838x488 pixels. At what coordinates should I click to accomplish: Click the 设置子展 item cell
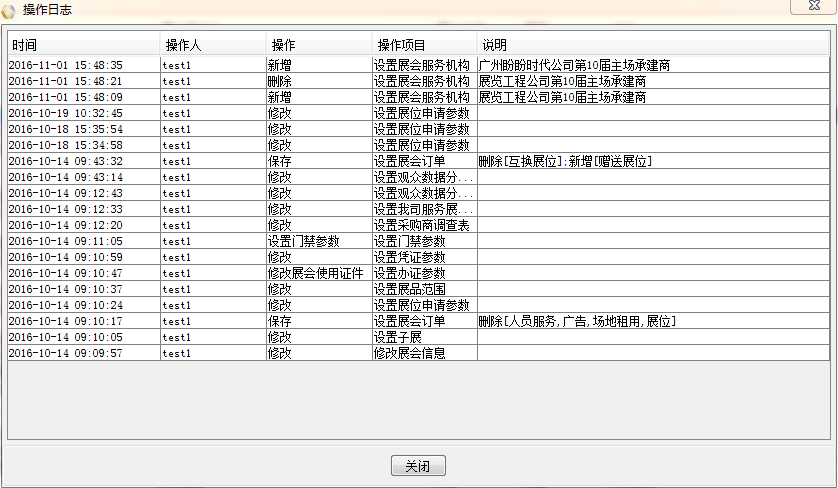tap(397, 337)
